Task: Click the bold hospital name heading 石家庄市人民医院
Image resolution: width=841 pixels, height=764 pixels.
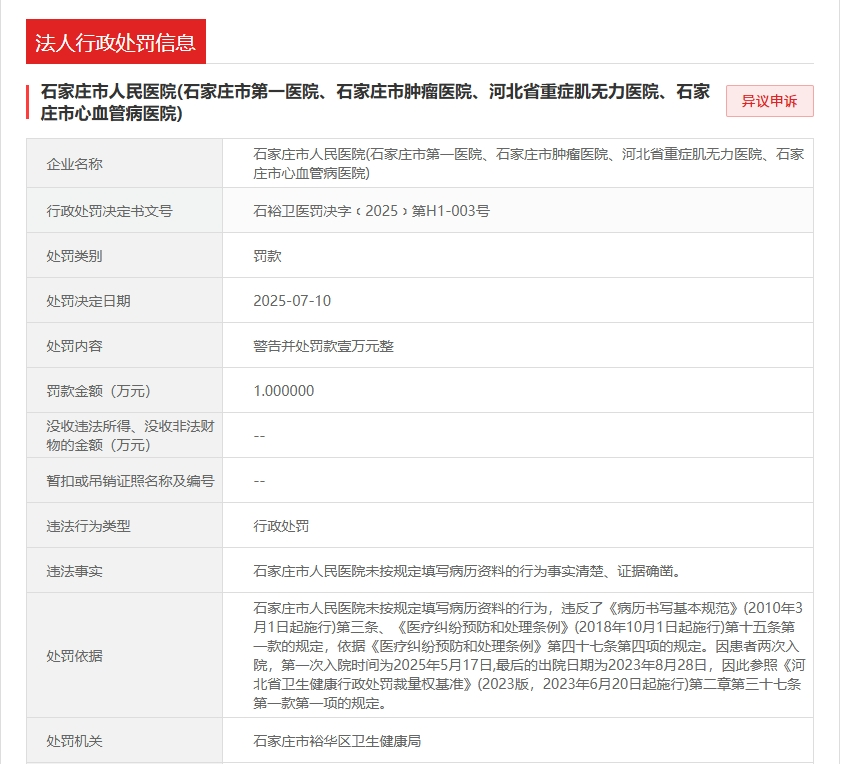Action: pyautogui.click(x=375, y=102)
